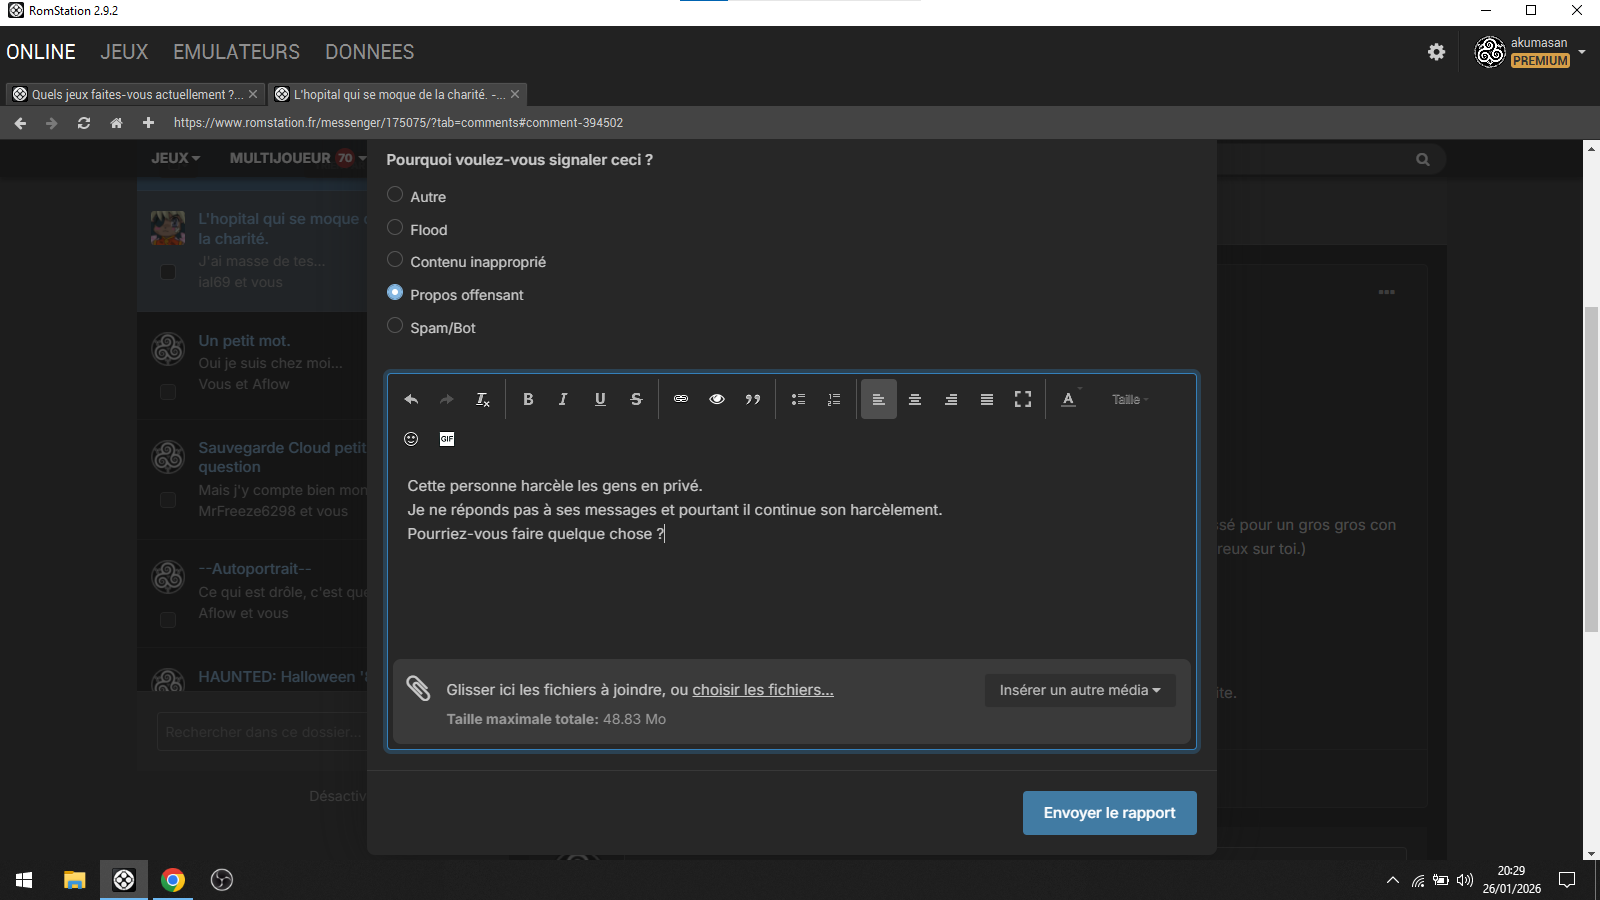Maximize the editor with the fullscreen icon

pyautogui.click(x=1022, y=399)
